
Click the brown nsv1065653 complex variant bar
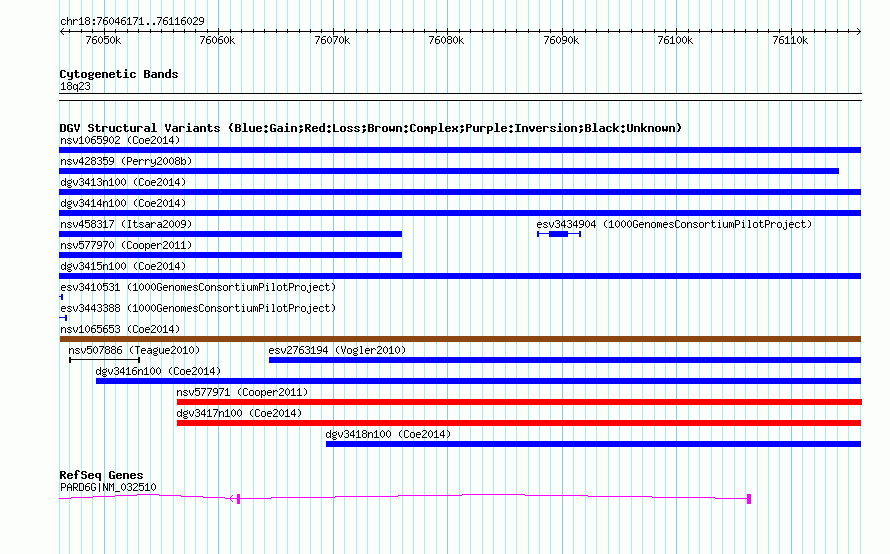click(x=460, y=339)
